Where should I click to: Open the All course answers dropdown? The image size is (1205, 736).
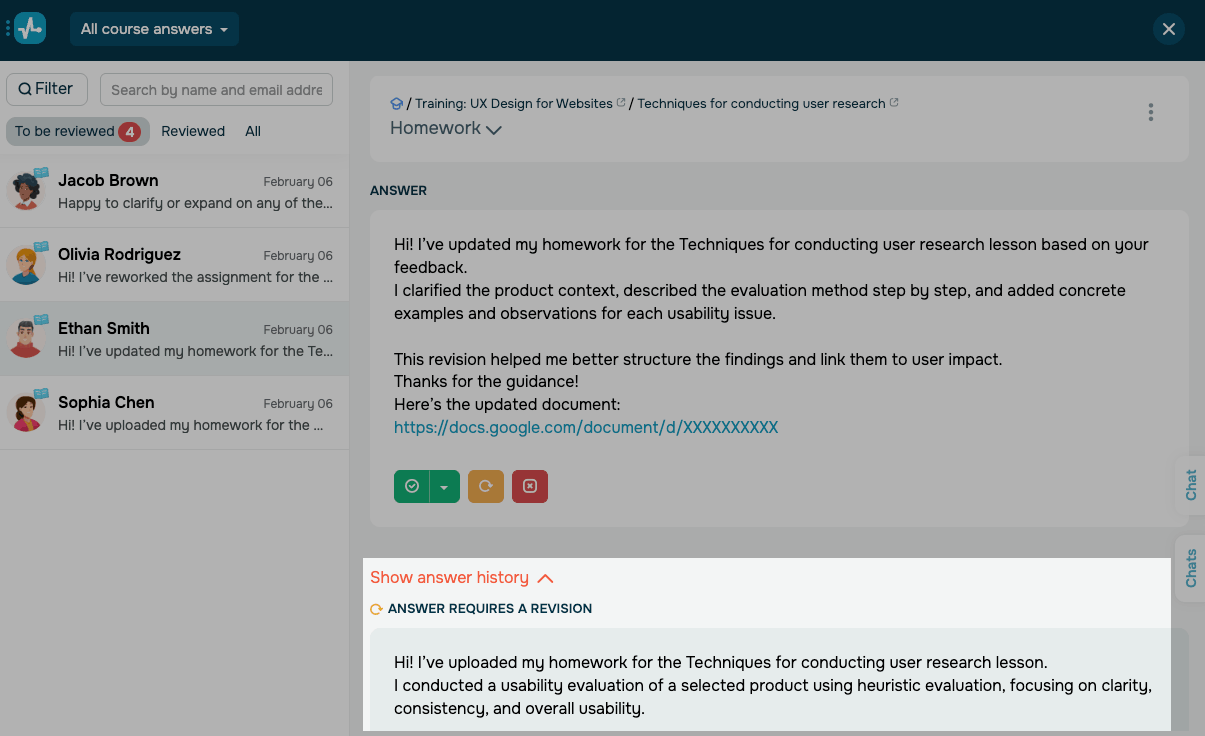(x=154, y=29)
